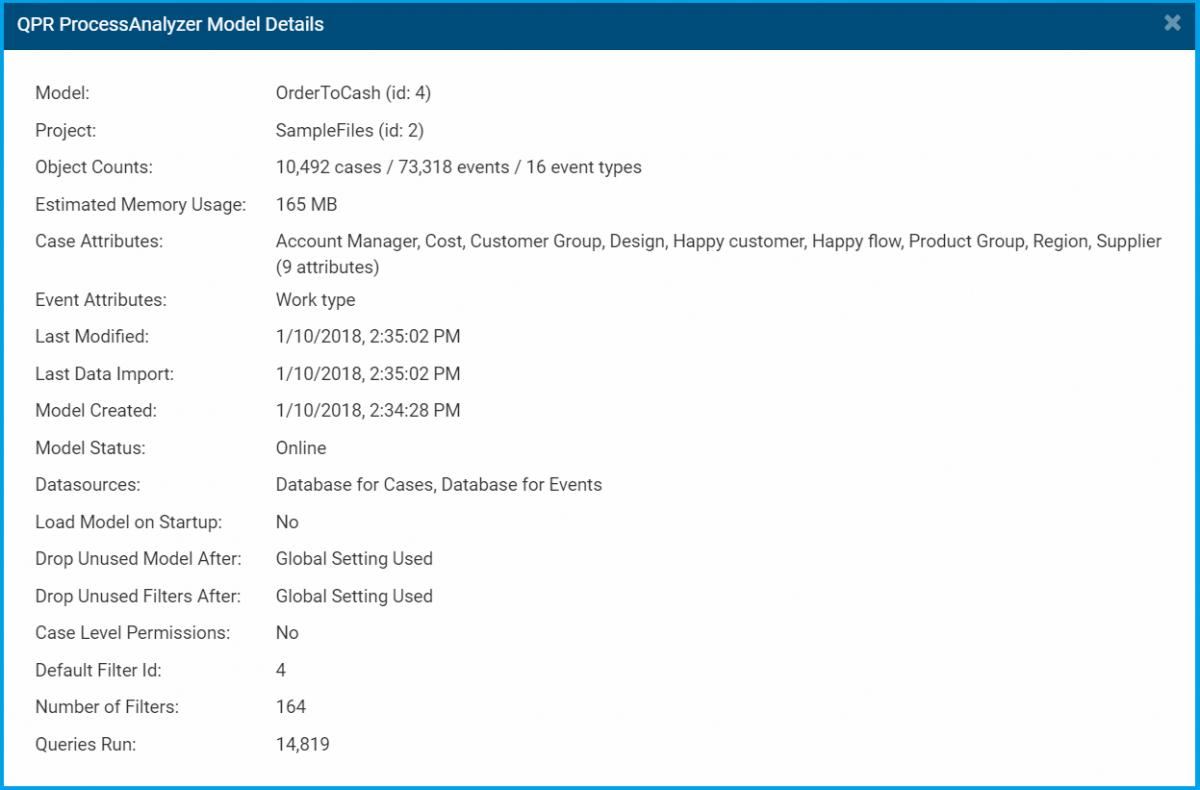Click the 'Model:' label

[x=62, y=93]
